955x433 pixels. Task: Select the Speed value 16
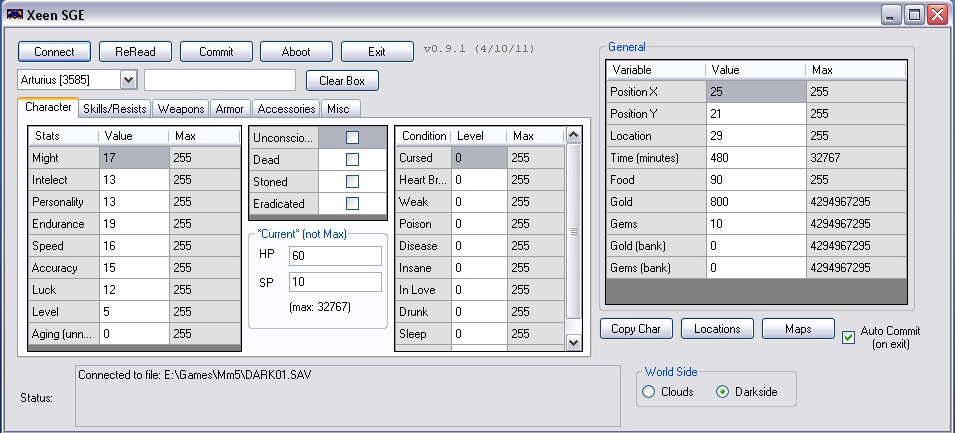pos(134,245)
